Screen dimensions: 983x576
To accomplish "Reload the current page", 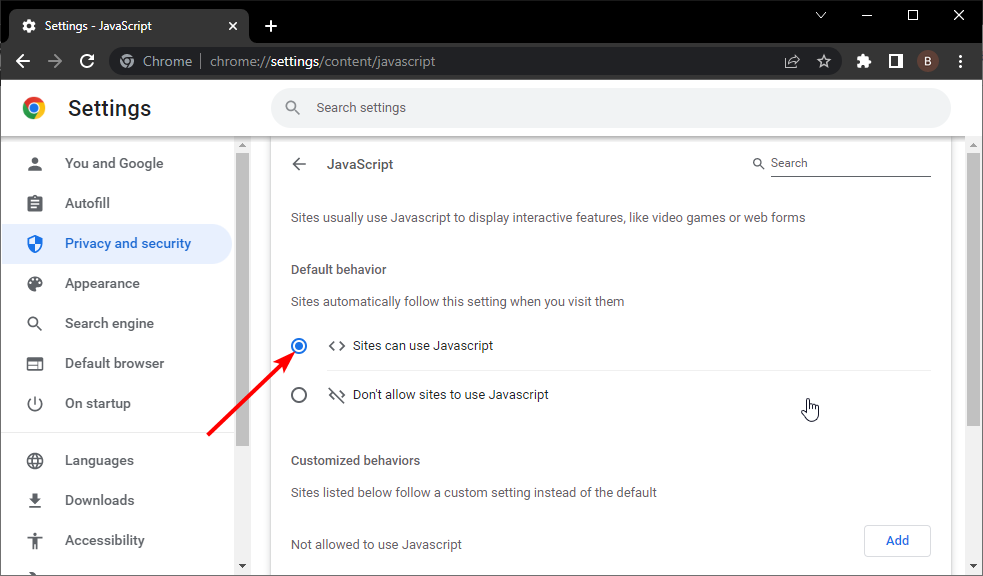I will pos(87,61).
